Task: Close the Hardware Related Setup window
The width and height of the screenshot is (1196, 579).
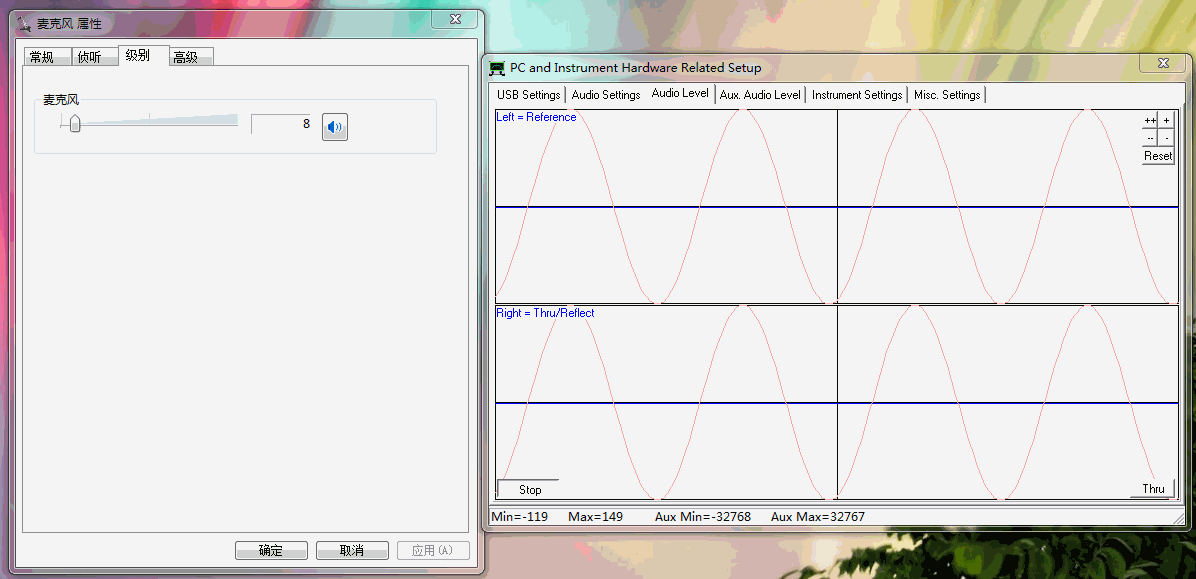Action: (1162, 63)
